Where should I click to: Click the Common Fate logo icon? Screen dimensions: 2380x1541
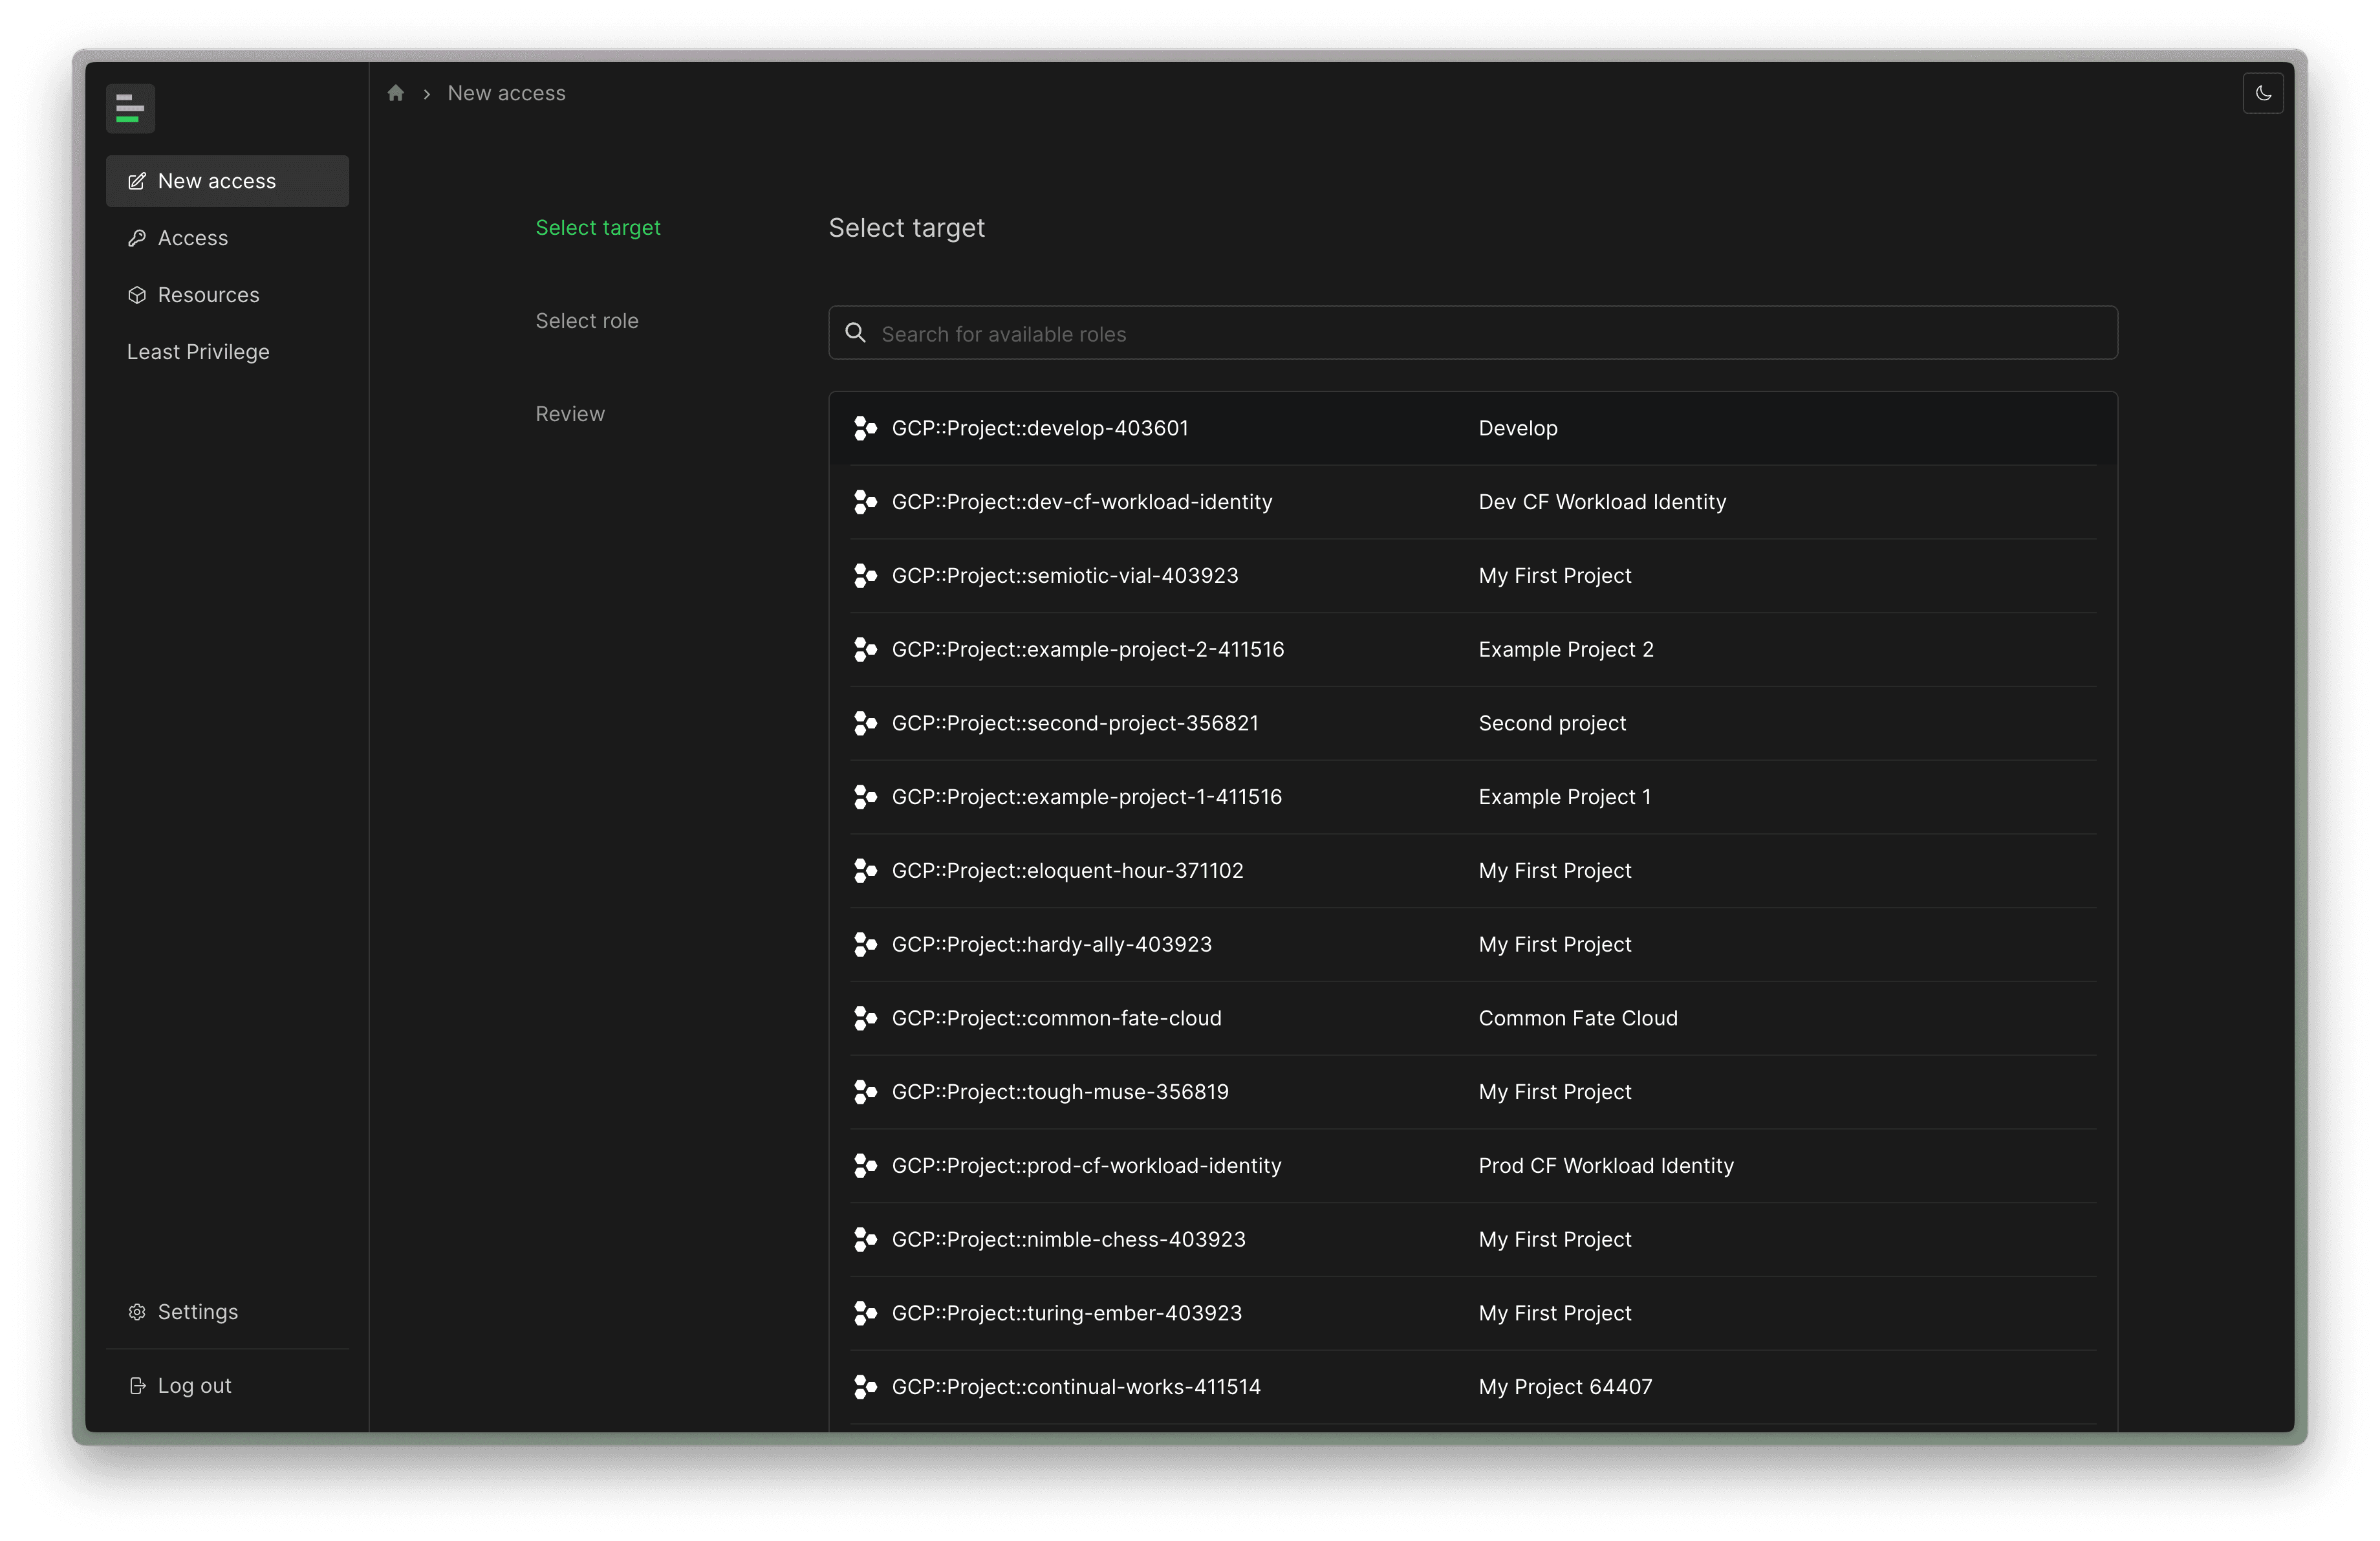point(130,108)
